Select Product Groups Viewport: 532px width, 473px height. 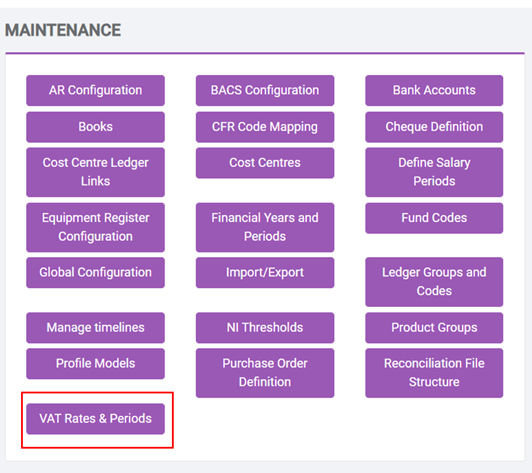[434, 328]
